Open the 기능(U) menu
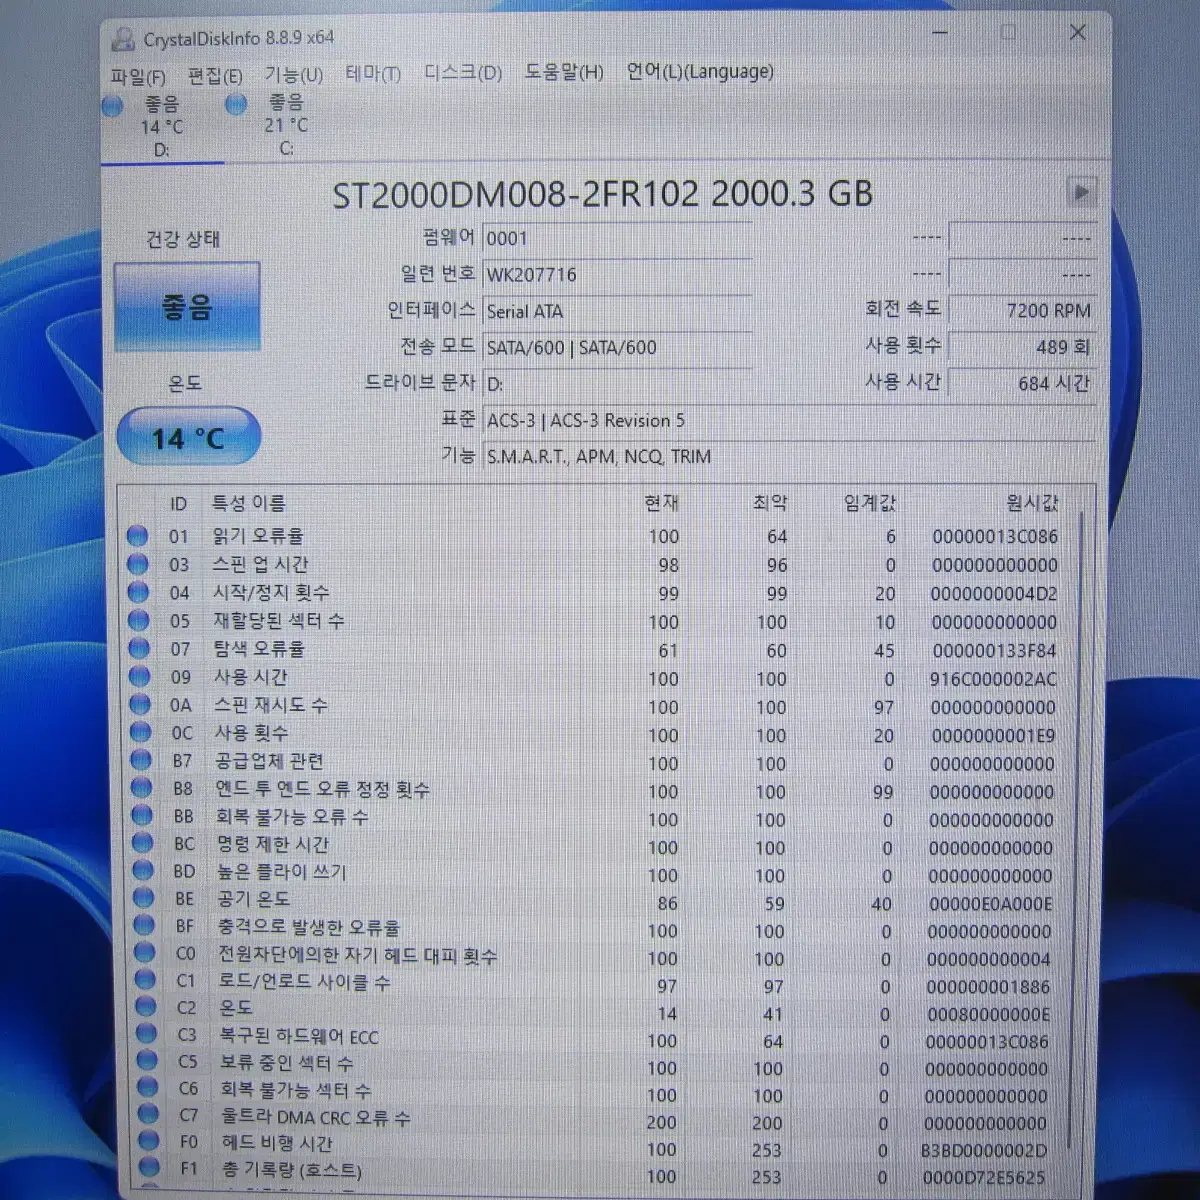The width and height of the screenshot is (1200, 1200). (x=293, y=75)
